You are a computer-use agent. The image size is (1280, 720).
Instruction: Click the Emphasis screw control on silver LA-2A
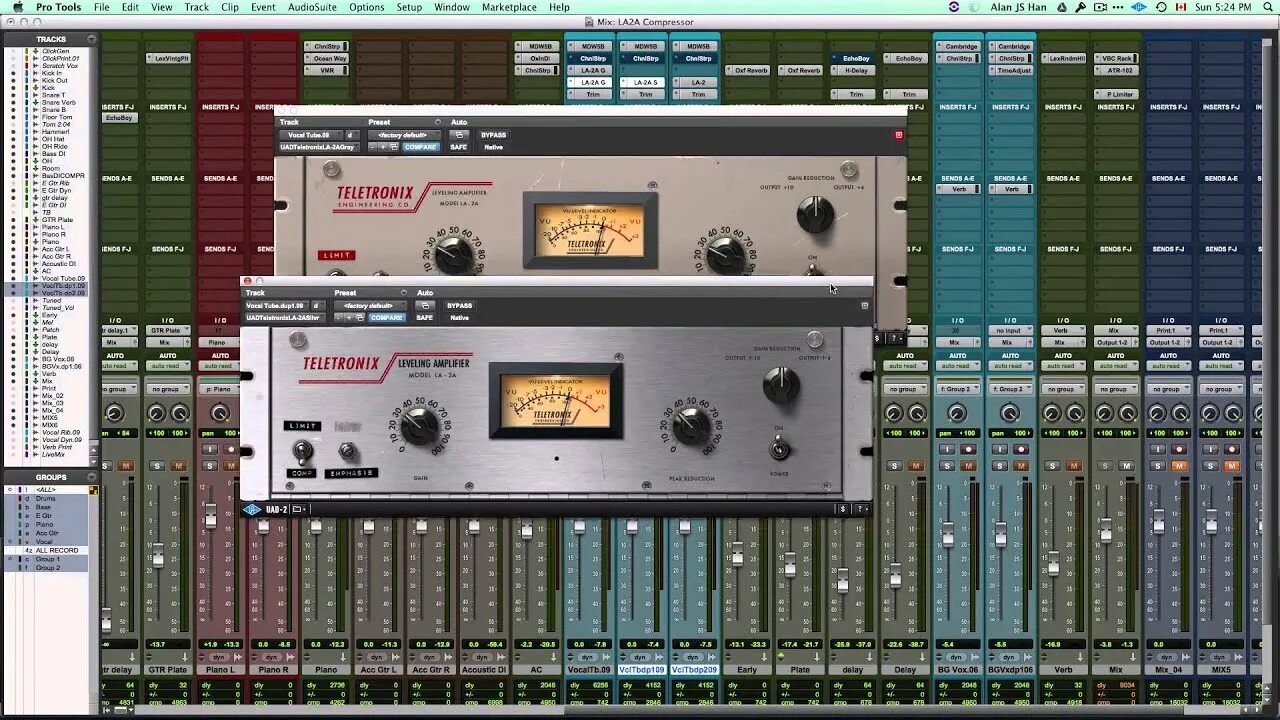coord(347,451)
